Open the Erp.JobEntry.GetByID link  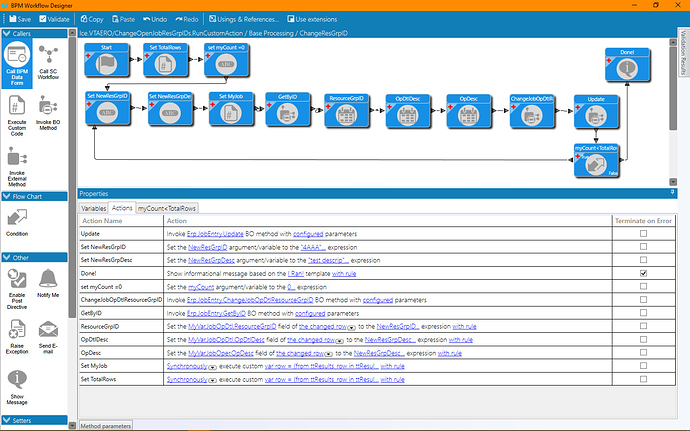pyautogui.click(x=217, y=313)
